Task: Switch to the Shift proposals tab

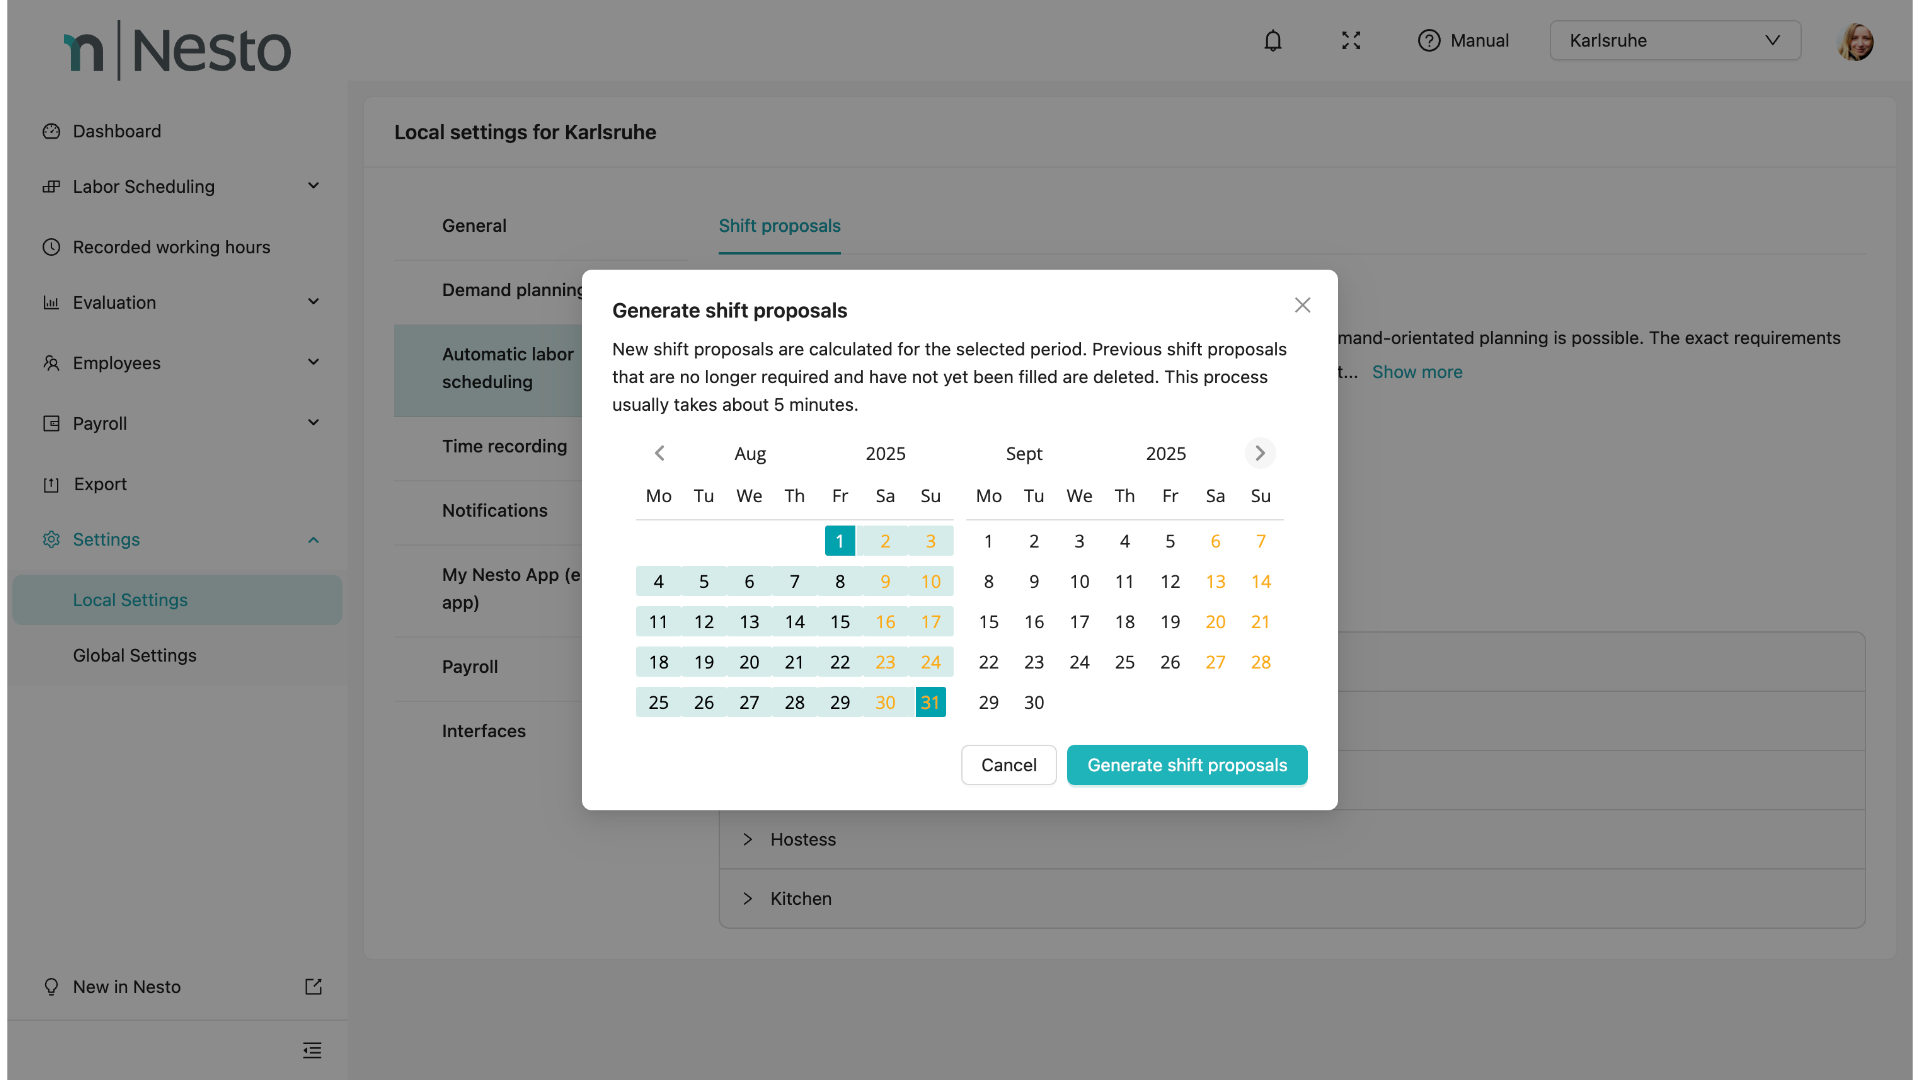Action: 779,226
